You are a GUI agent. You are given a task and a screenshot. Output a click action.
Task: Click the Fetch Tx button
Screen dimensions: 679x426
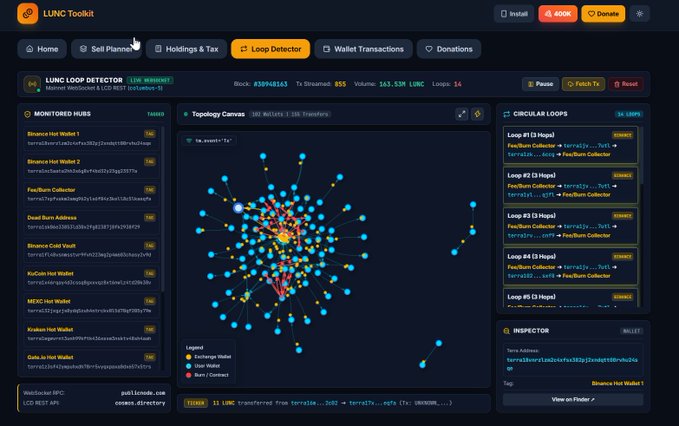point(583,84)
